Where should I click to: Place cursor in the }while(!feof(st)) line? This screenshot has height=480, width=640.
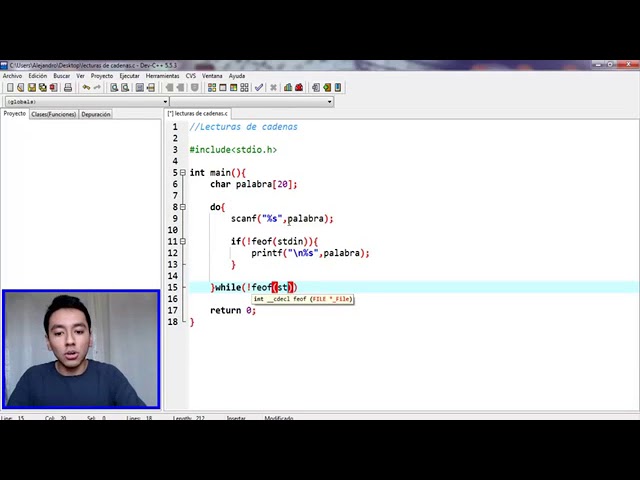(254, 287)
